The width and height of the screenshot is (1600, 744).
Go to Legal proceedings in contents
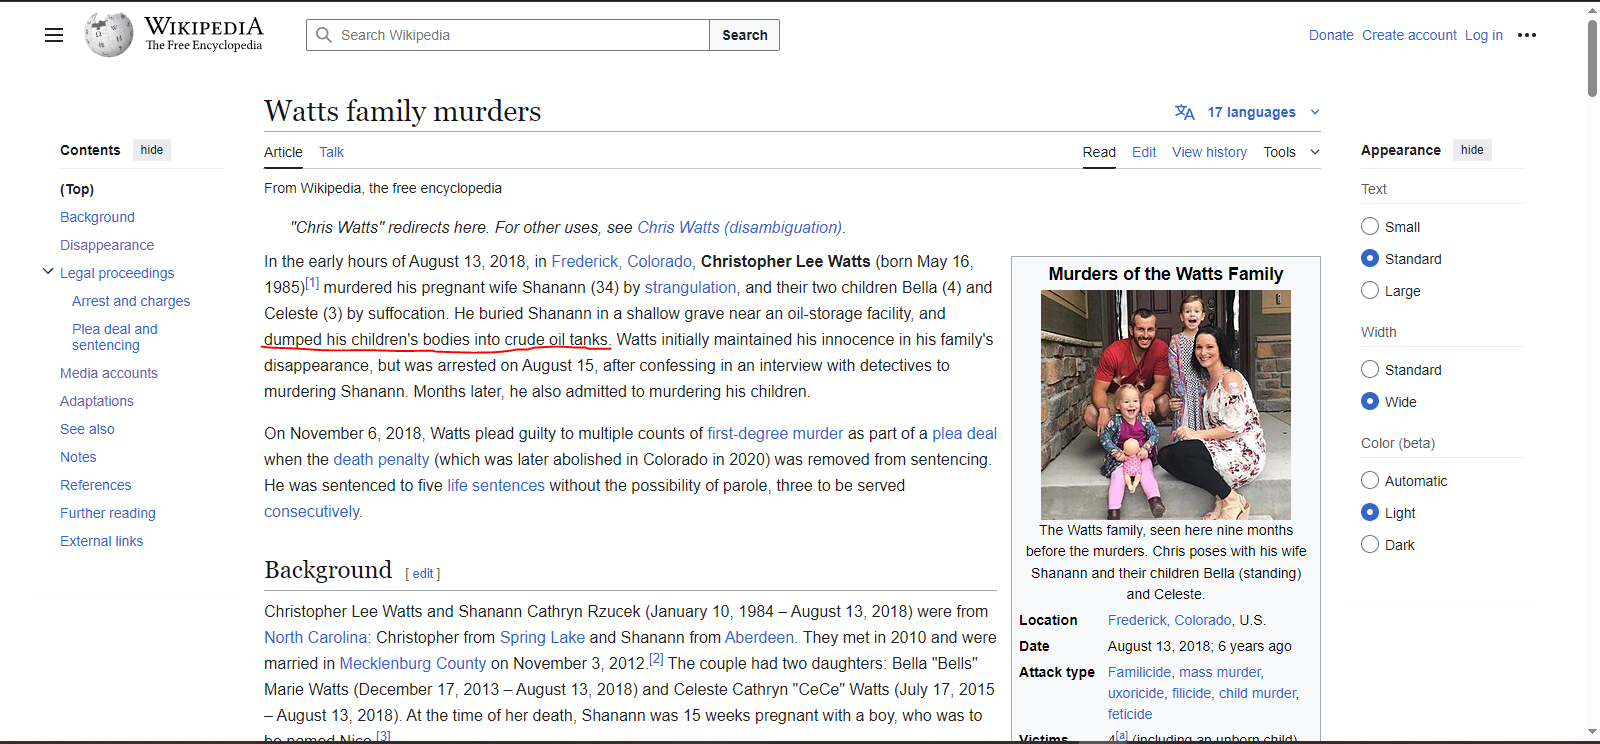117,273
